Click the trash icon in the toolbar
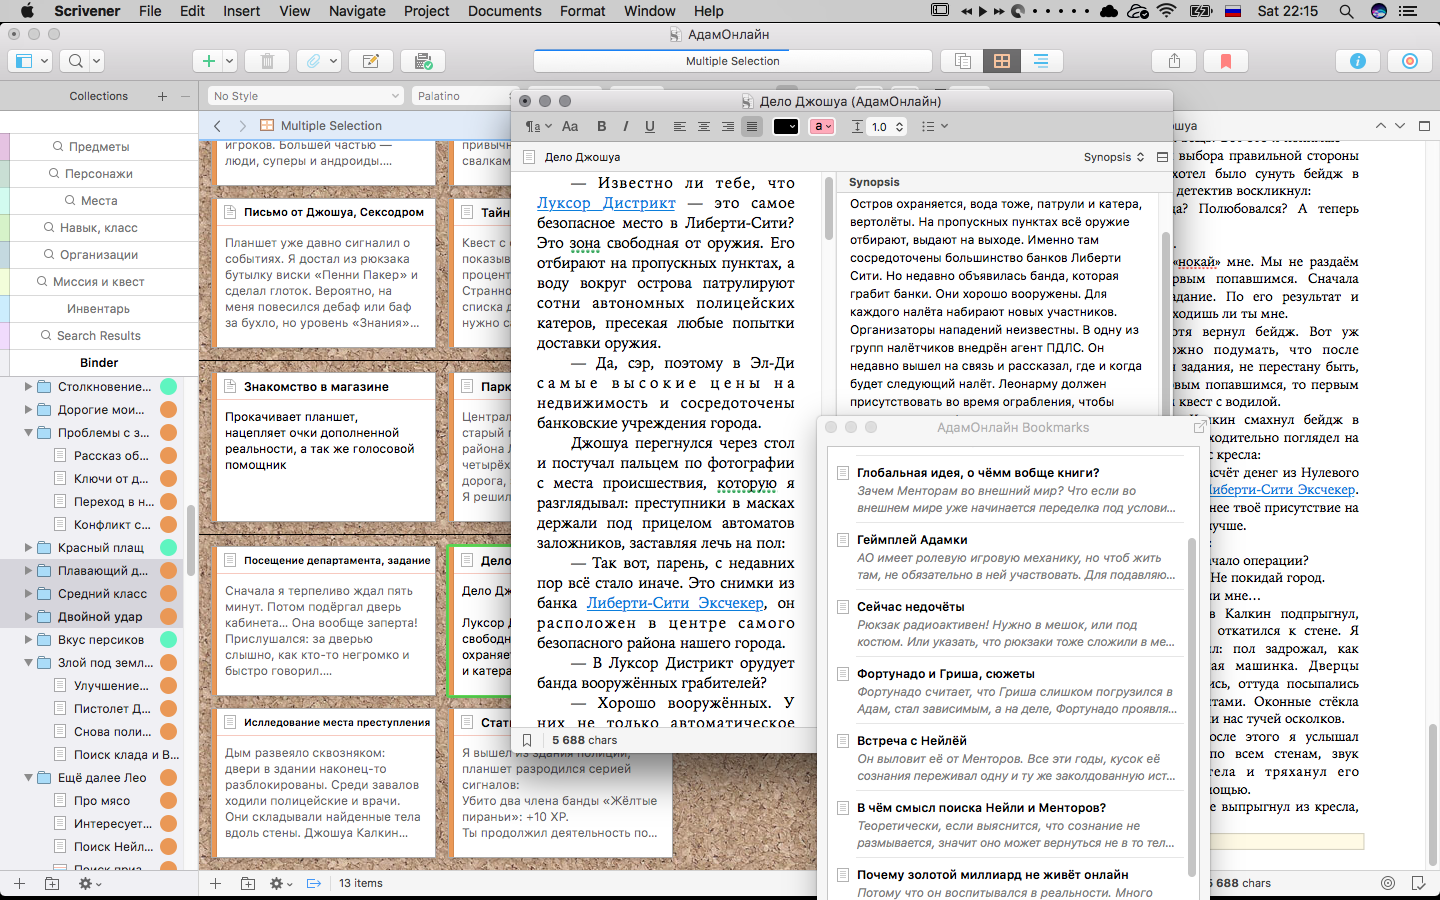 (x=267, y=61)
